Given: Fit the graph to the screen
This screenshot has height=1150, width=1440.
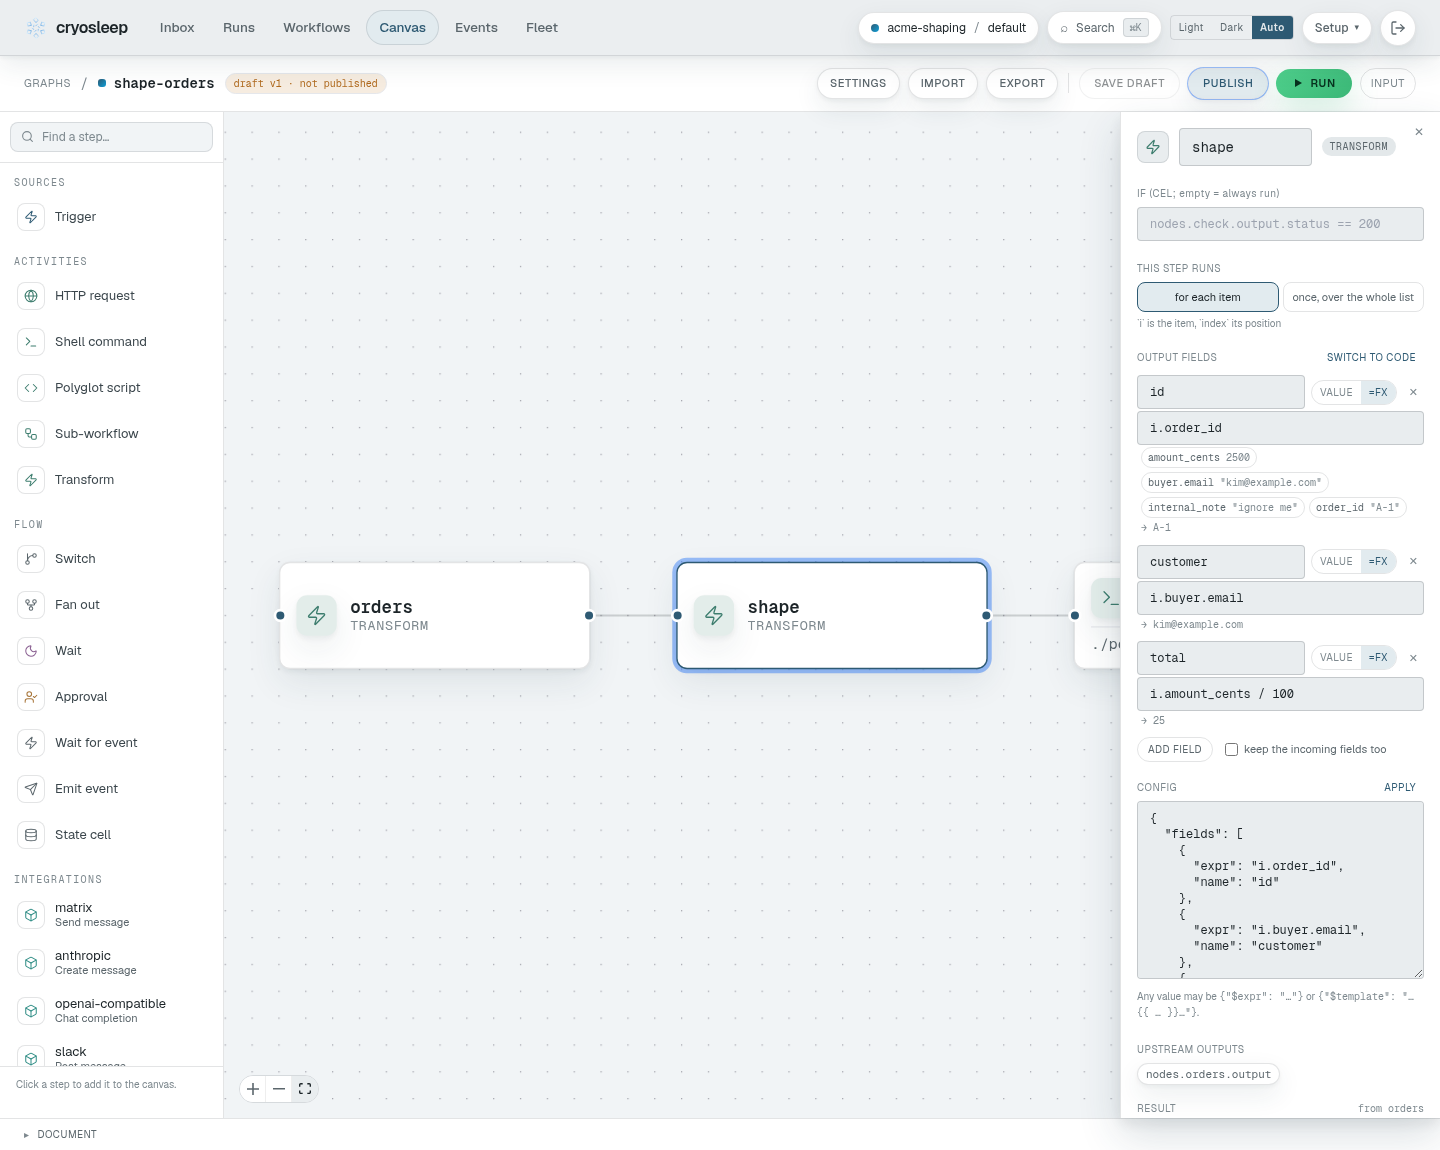Looking at the screenshot, I should click(x=305, y=1089).
